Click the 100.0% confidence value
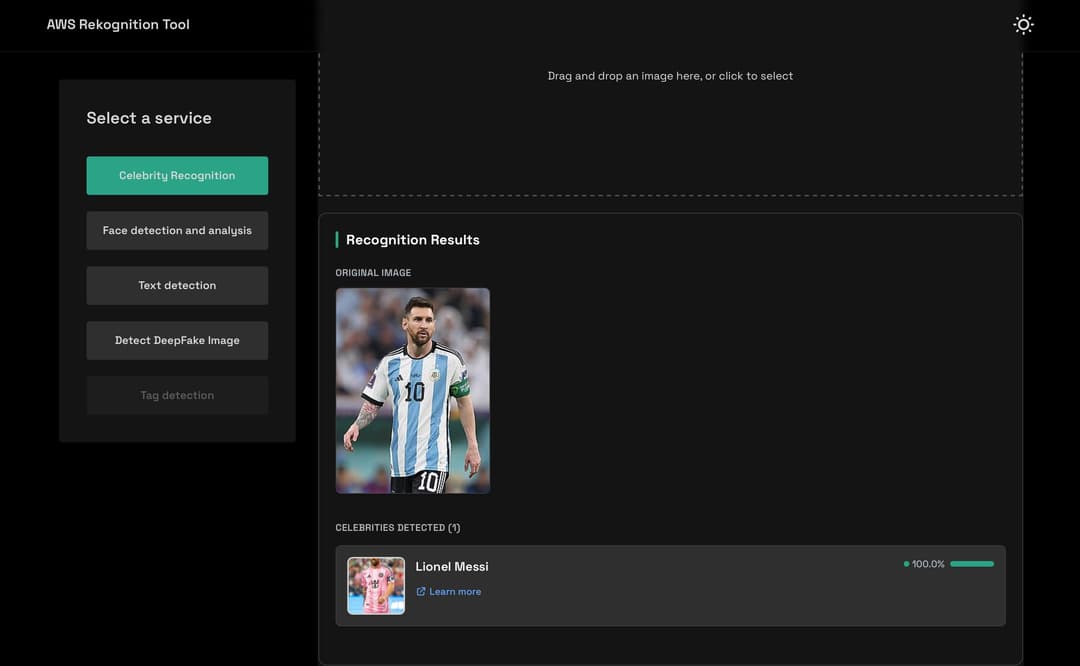The width and height of the screenshot is (1080, 666). (928, 564)
